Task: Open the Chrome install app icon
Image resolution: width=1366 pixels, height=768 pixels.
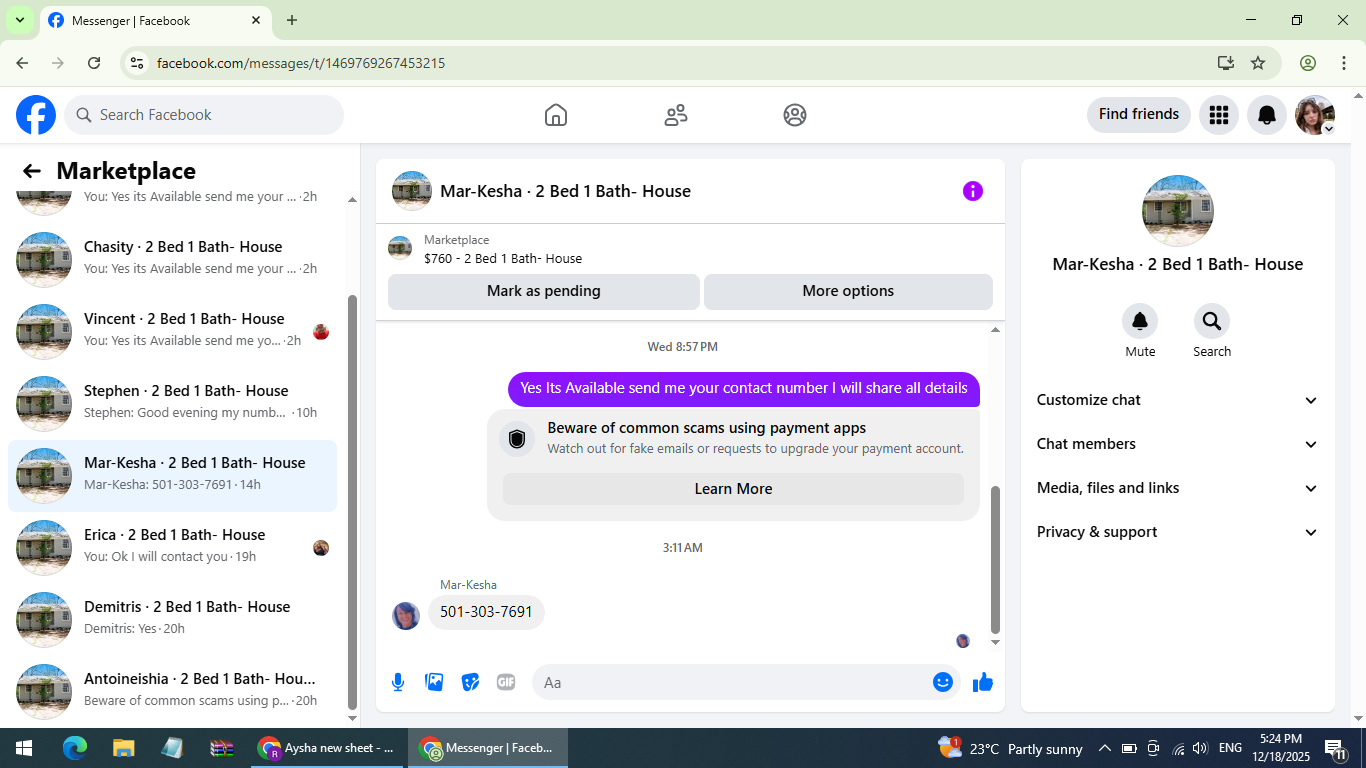Action: 1226,63
